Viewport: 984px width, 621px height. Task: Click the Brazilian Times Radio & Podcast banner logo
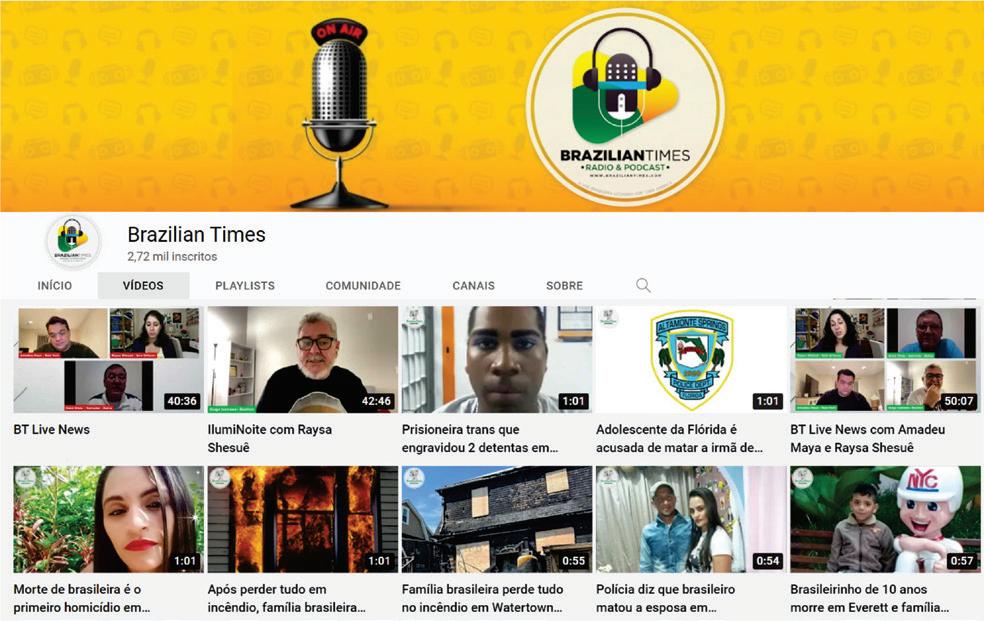625,108
